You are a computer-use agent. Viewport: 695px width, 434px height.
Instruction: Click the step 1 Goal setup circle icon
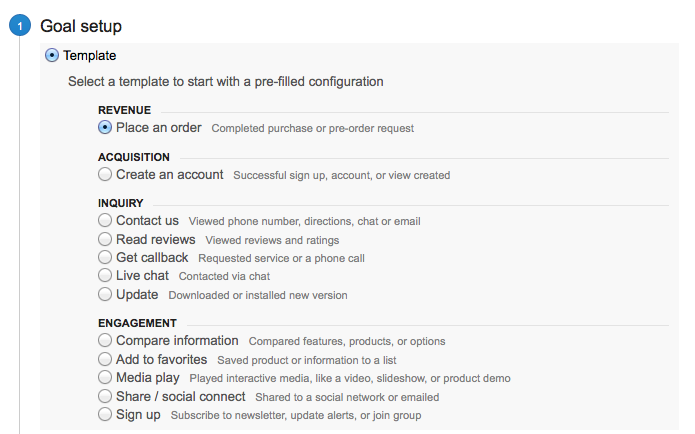click(20, 26)
